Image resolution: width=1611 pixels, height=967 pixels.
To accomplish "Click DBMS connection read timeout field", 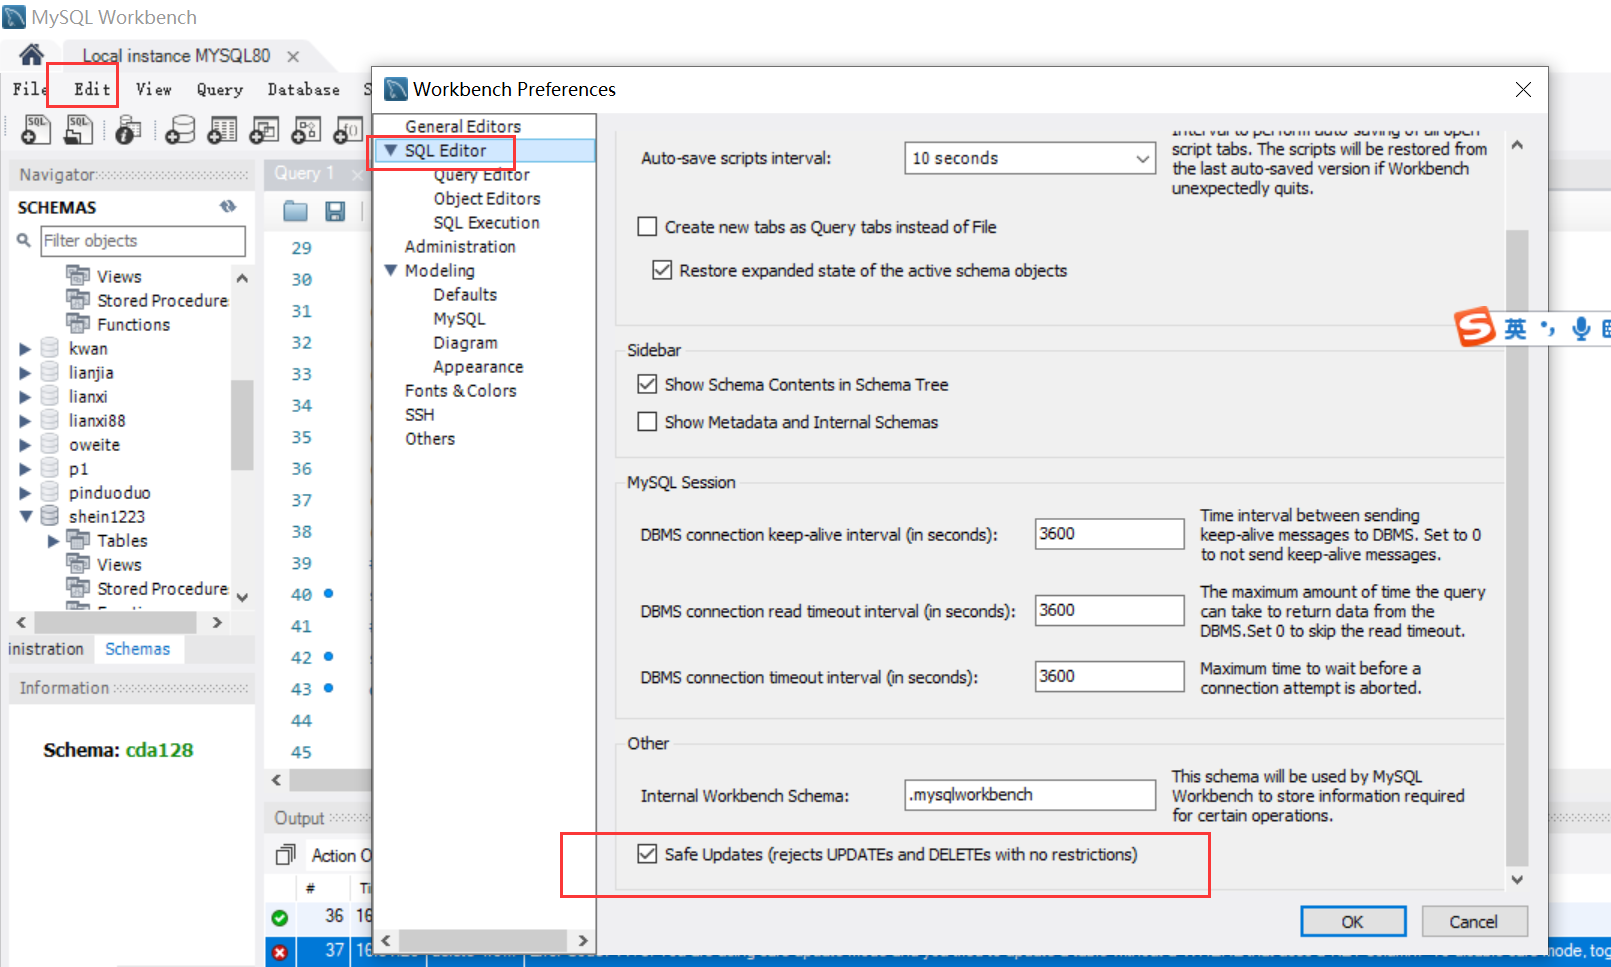I will point(1109,610).
